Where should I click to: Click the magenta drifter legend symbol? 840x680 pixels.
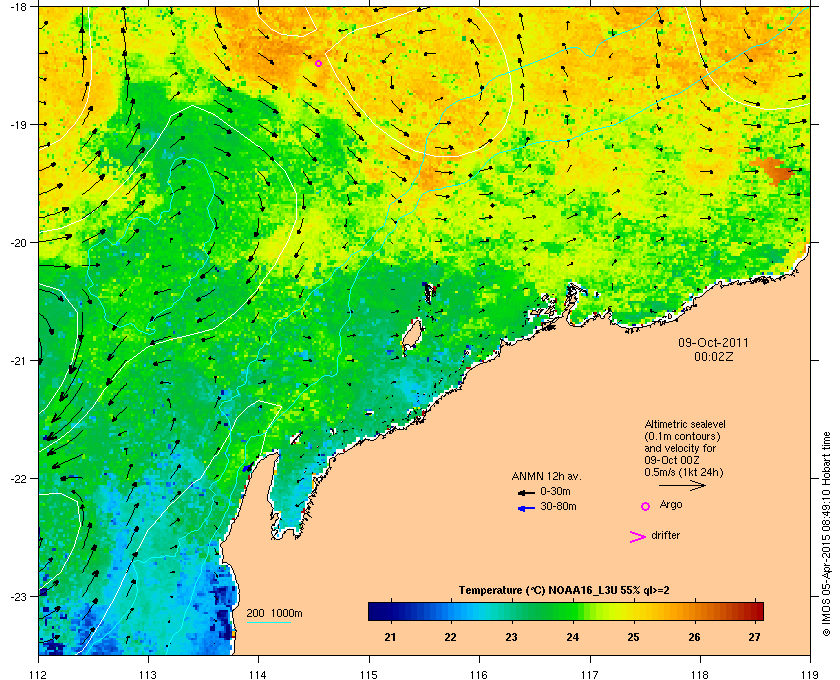click(637, 537)
